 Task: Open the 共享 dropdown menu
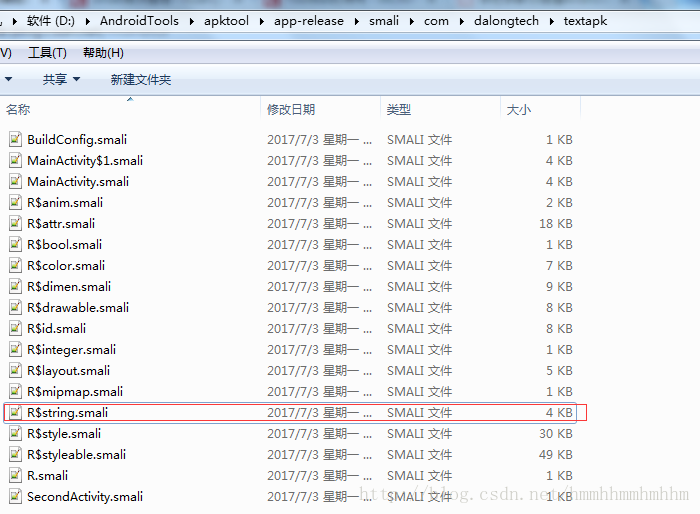pos(61,79)
